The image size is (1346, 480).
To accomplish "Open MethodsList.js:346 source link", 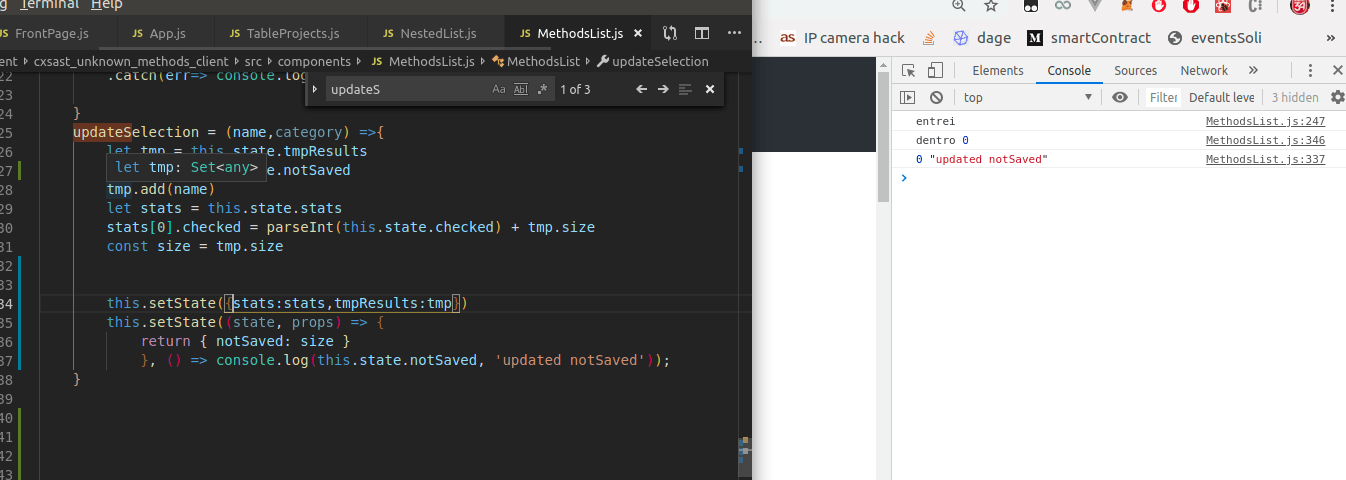I will coord(1265,140).
